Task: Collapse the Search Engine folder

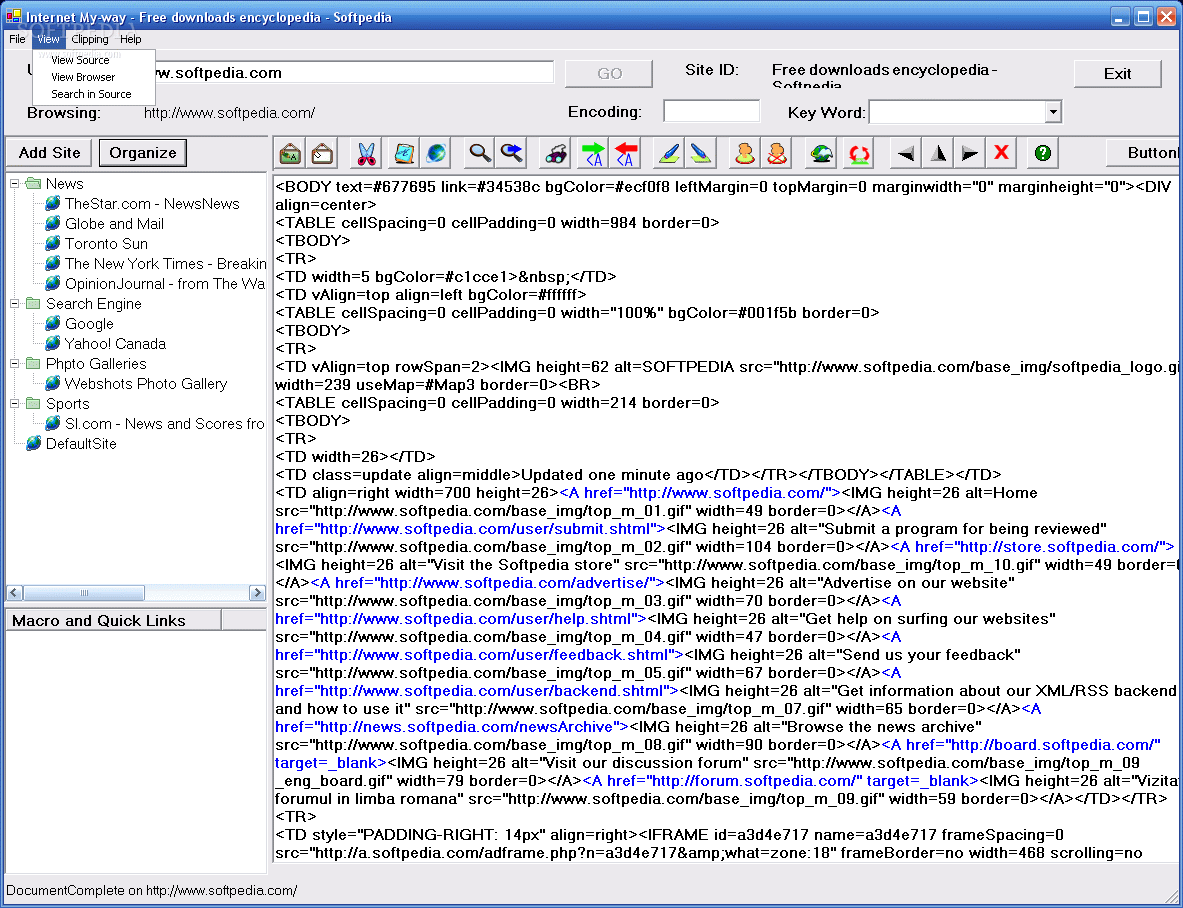Action: pos(14,303)
